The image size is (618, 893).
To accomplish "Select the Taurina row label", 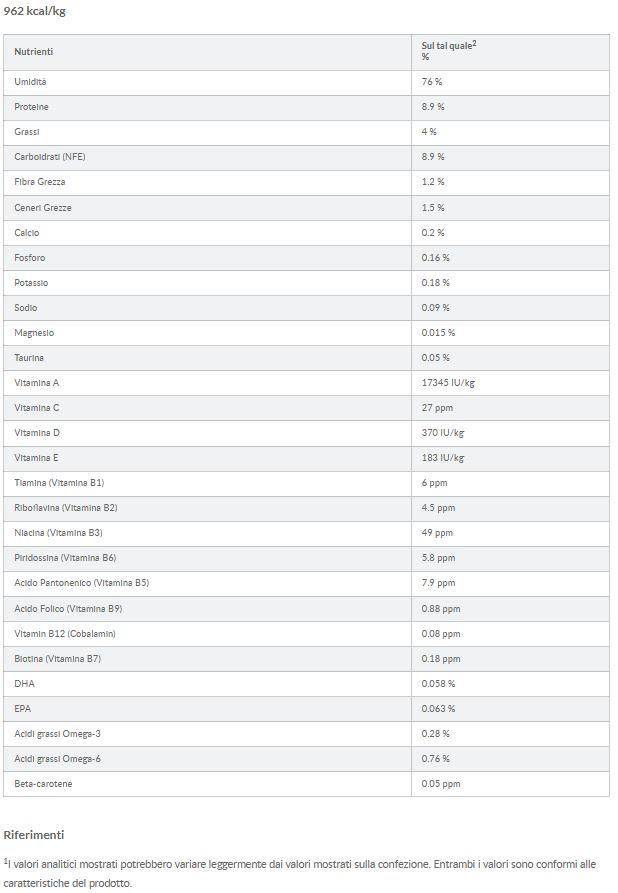I will tap(29, 357).
